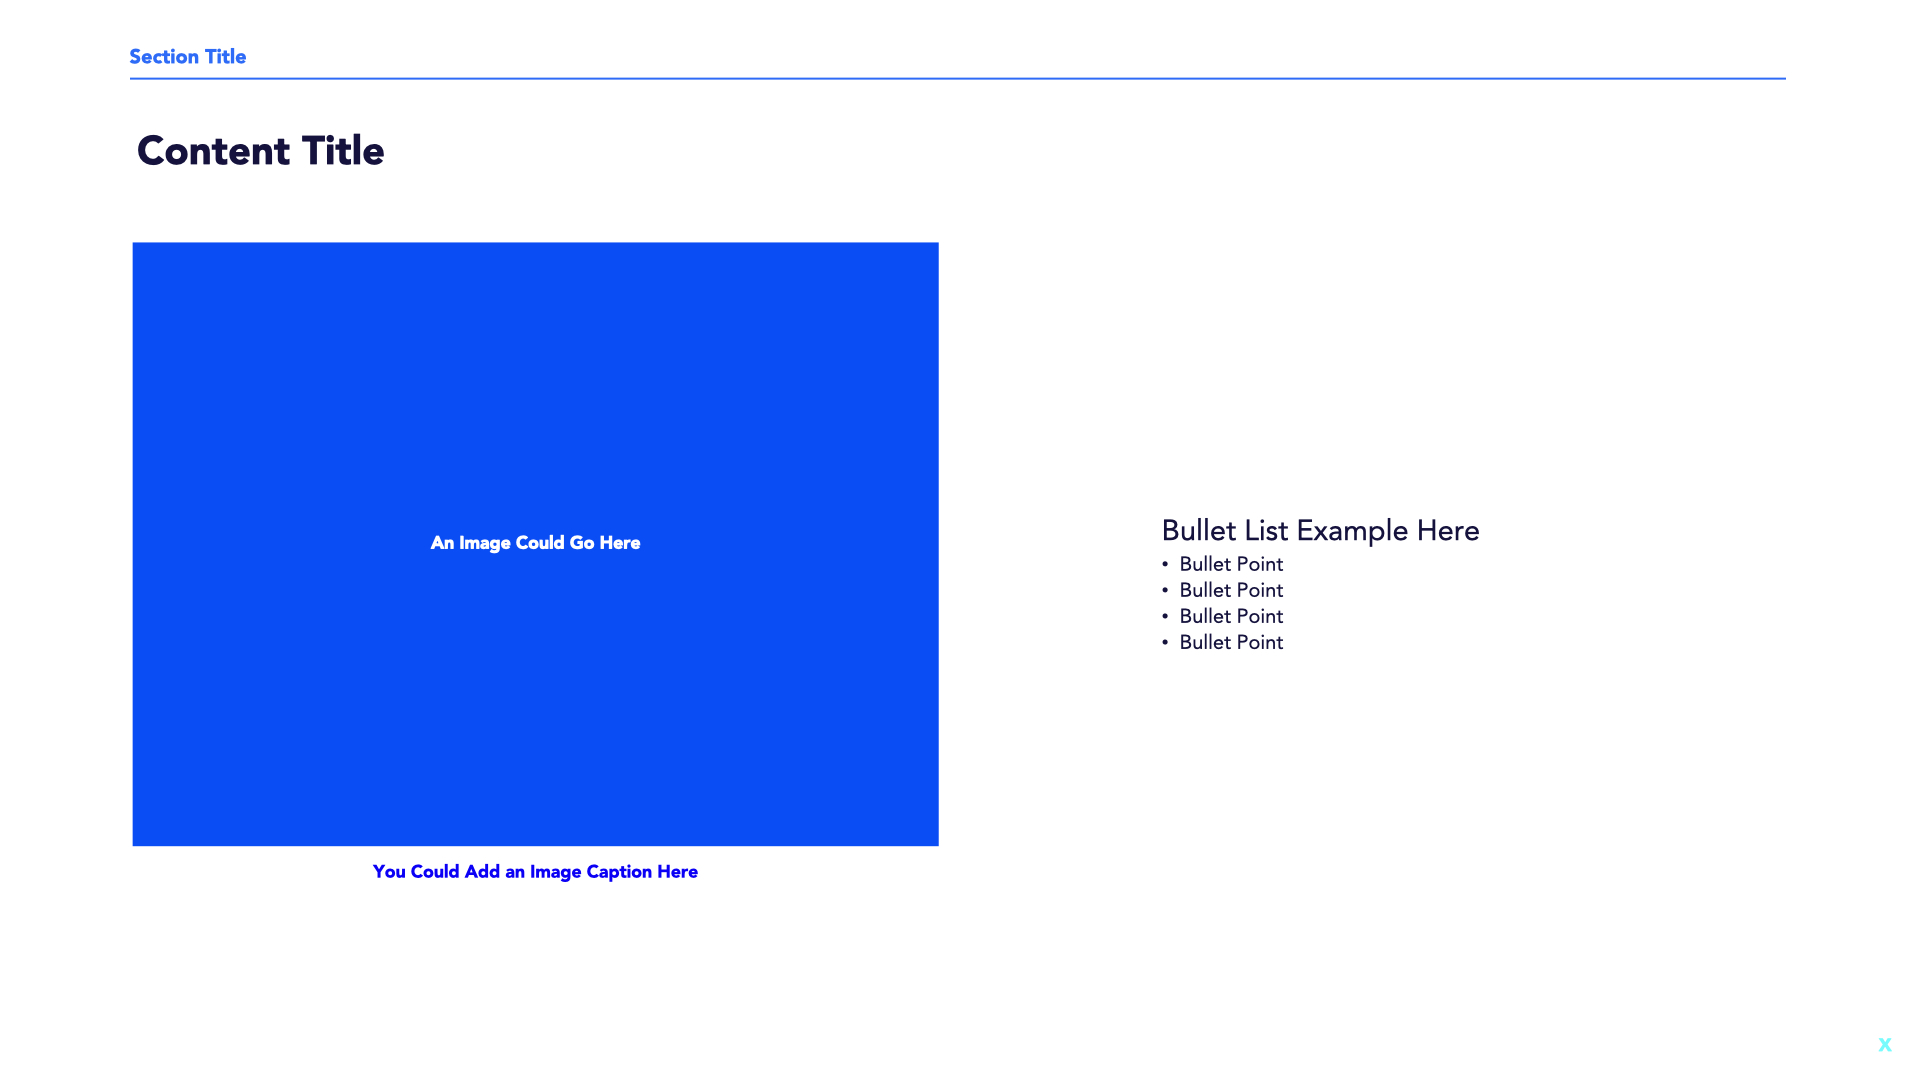The image size is (1920, 1080).
Task: Click the 'You Could Add an Image Caption Here' text
Action: click(535, 872)
